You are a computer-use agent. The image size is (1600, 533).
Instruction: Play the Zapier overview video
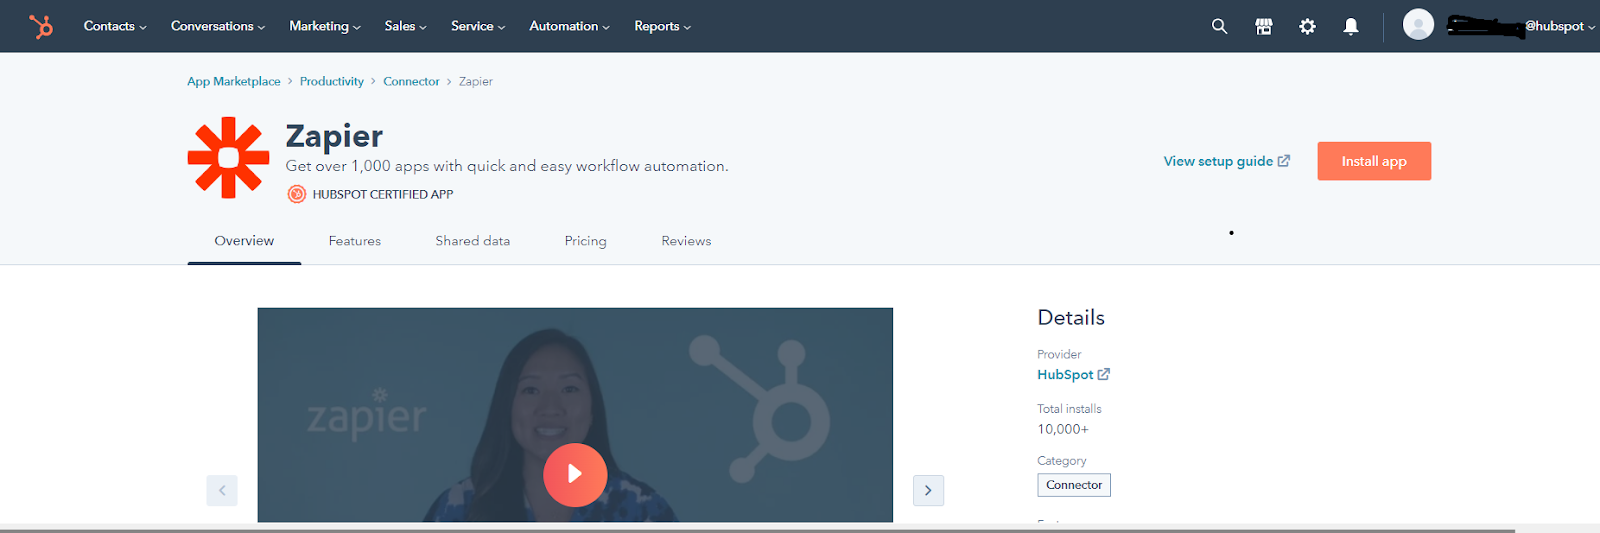click(x=575, y=474)
